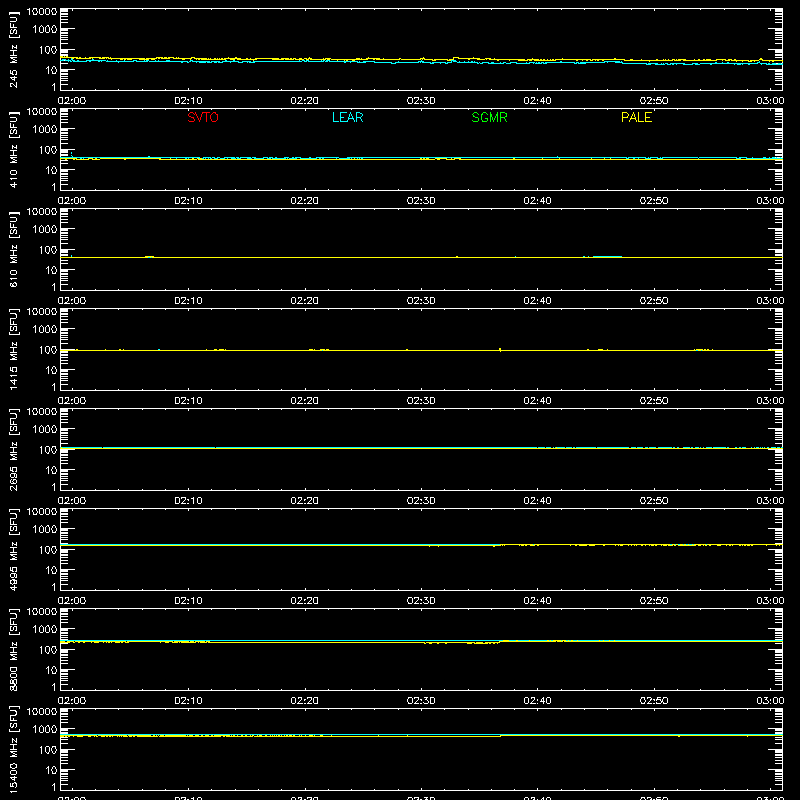This screenshot has height=800, width=800.
Task: Click 02:40 tick label below 610 MHz panel
Action: pyautogui.click(x=537, y=301)
